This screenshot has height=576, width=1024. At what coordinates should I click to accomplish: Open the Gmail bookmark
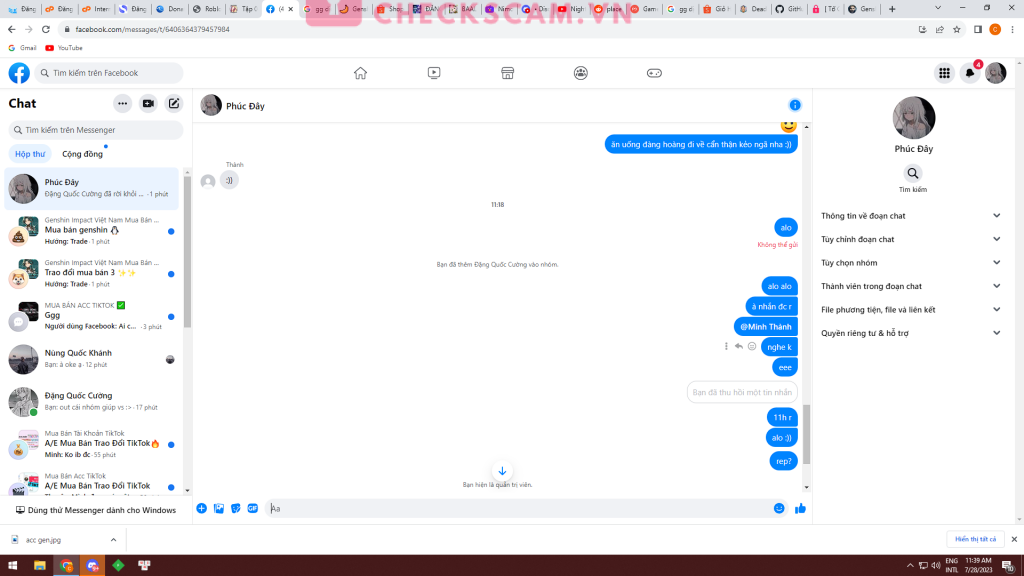(x=22, y=48)
